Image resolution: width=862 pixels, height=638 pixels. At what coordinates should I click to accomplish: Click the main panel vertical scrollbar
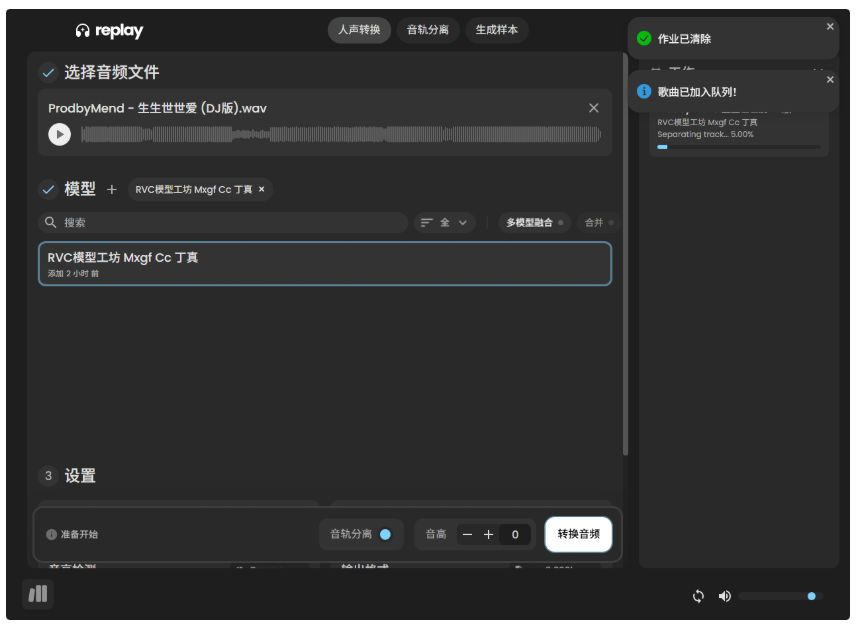point(625,254)
